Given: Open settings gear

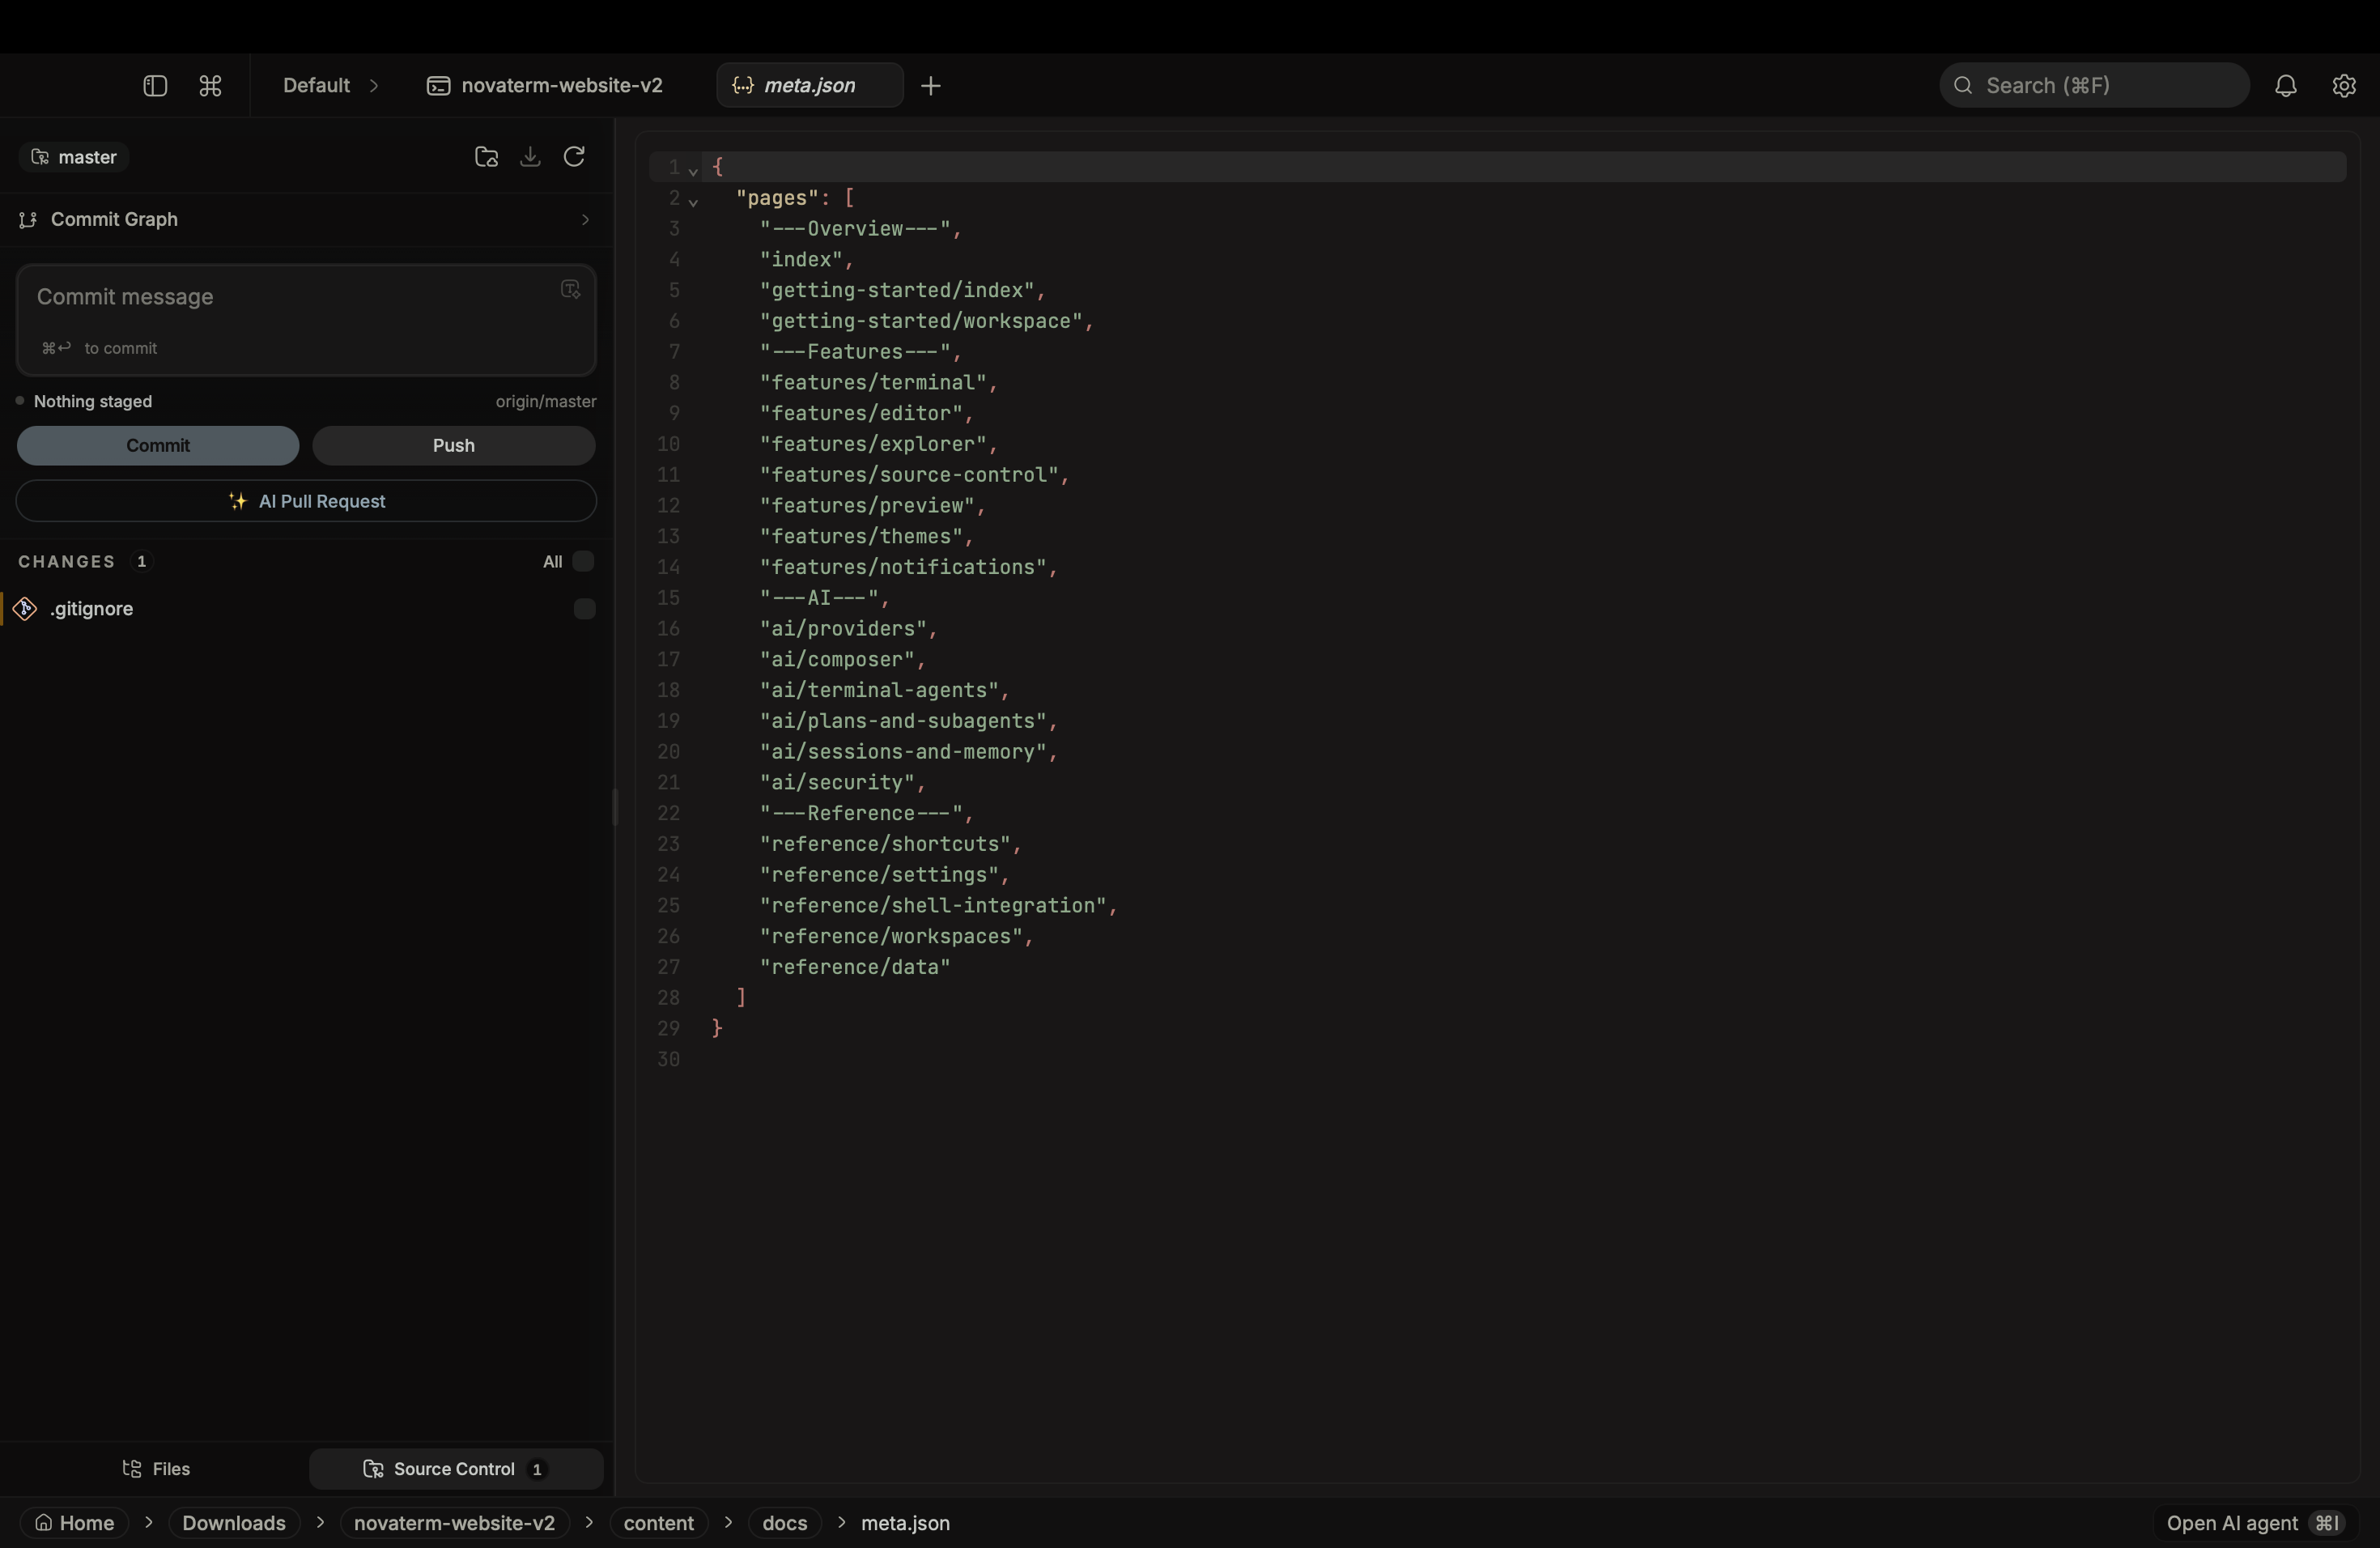Looking at the screenshot, I should (x=2344, y=86).
